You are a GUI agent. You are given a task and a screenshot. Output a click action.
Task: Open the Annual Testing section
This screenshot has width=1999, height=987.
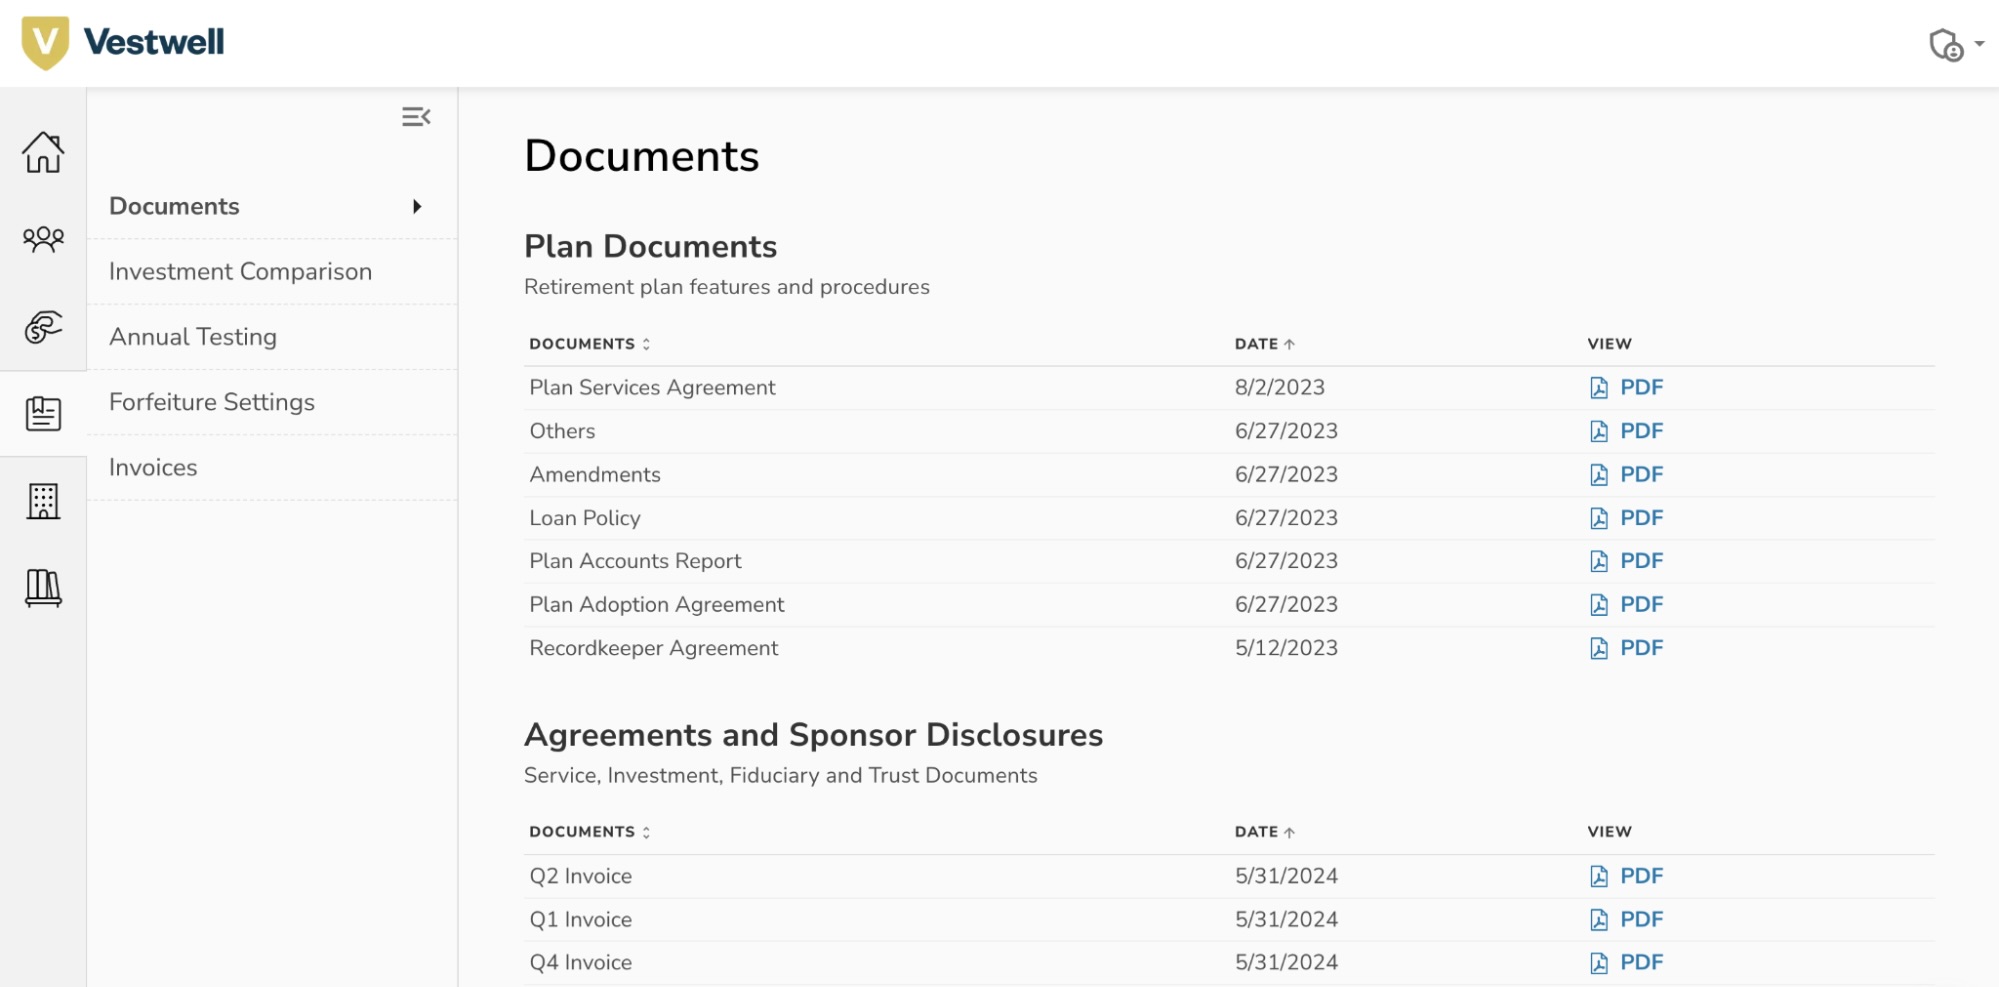point(192,337)
